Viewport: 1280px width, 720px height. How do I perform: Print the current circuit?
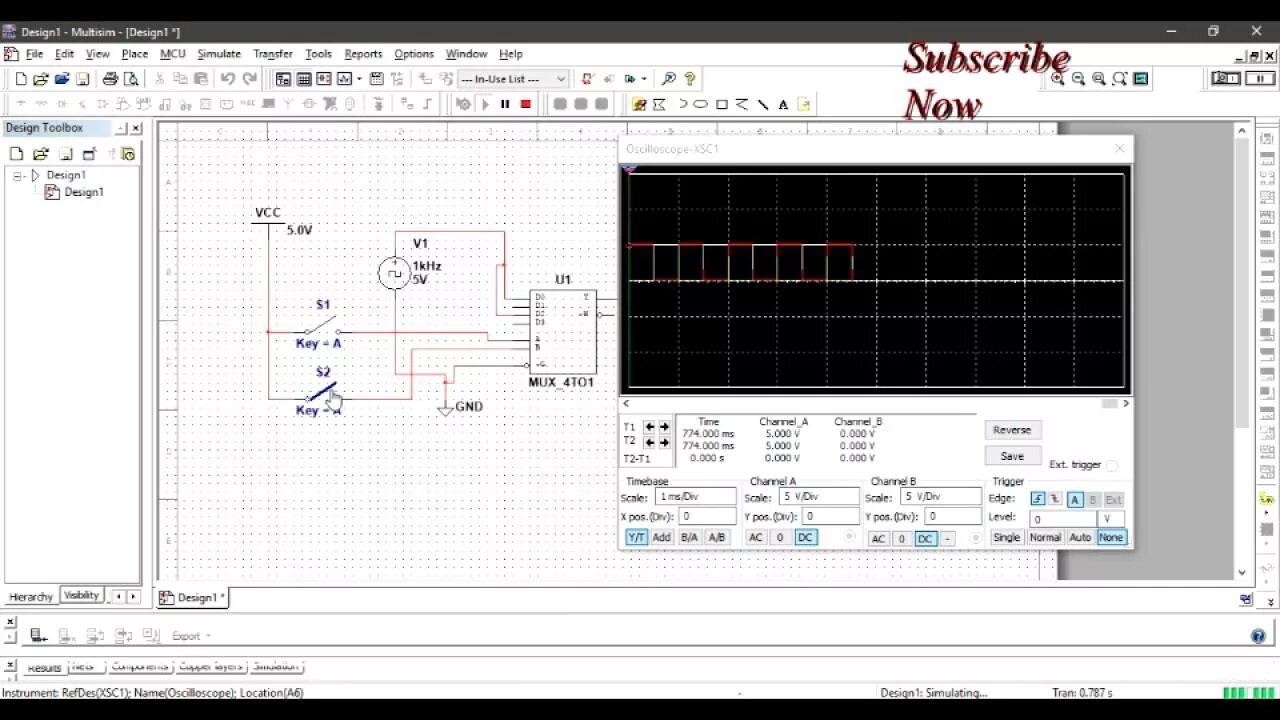[x=110, y=79]
